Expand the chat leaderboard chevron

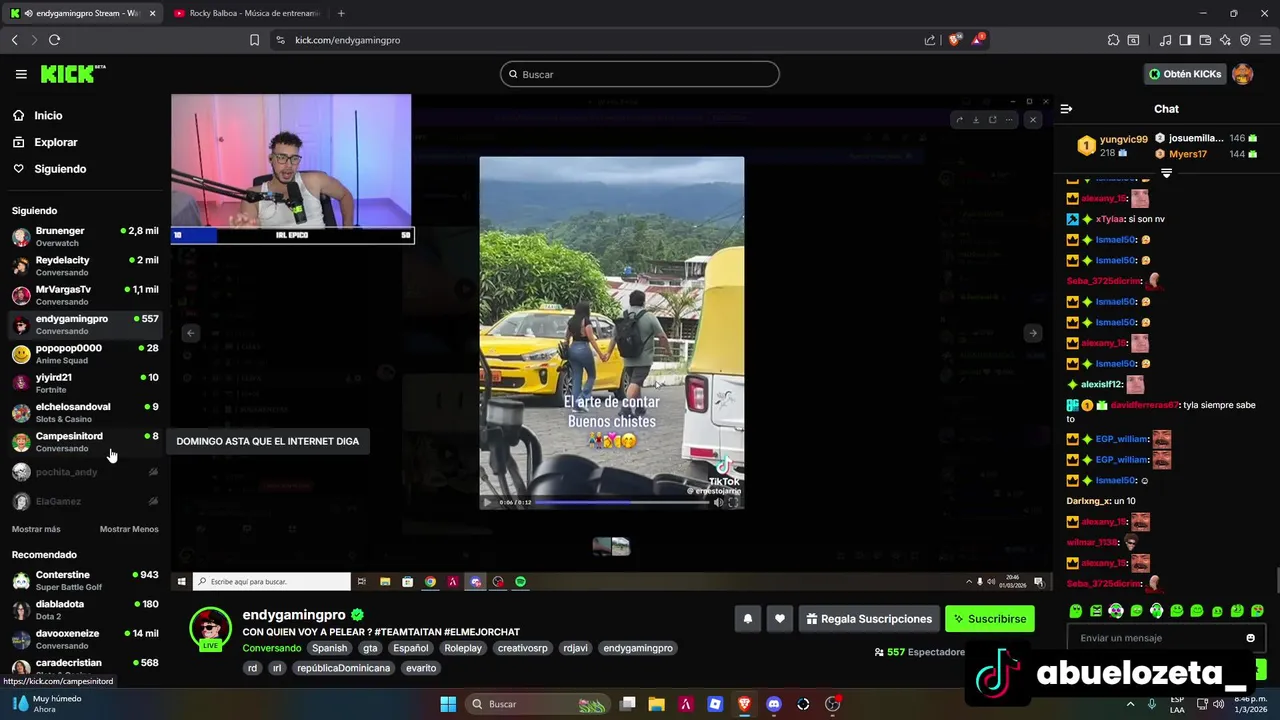(1166, 174)
